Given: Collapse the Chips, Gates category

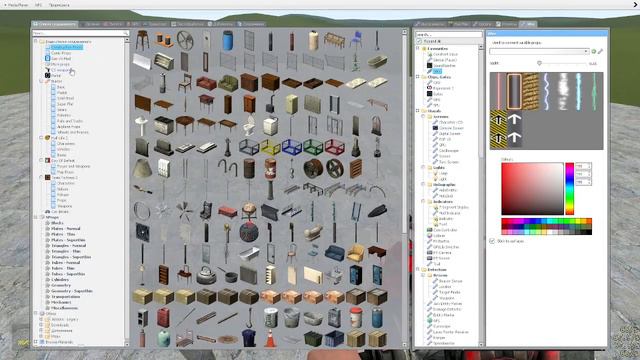Looking at the screenshot, I should point(418,77).
